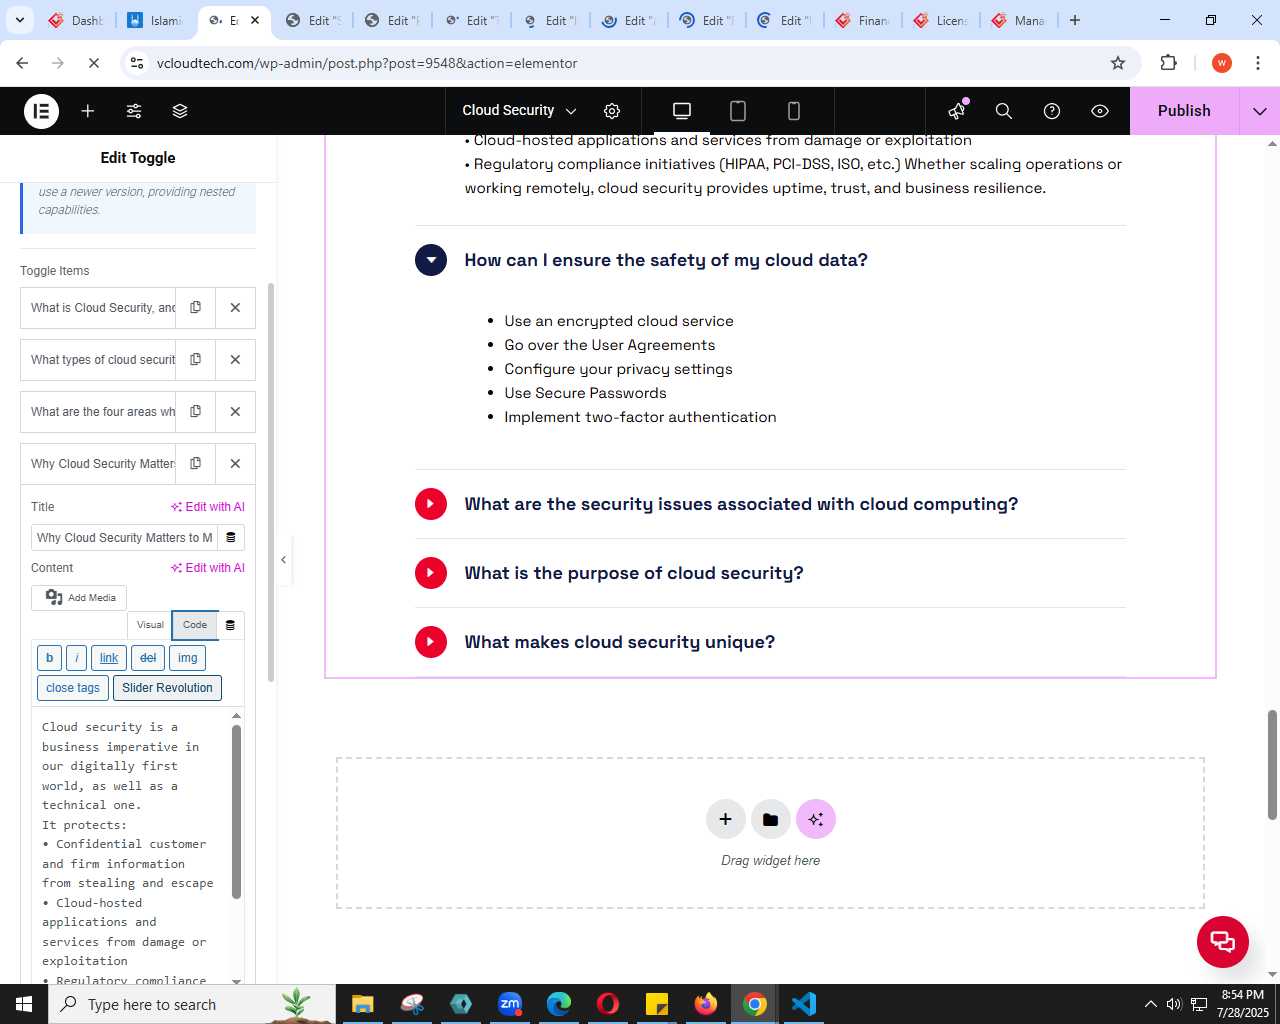1280x1024 pixels.
Task: Expand 'What is Cloud Security' toggle item
Action: coord(98,308)
